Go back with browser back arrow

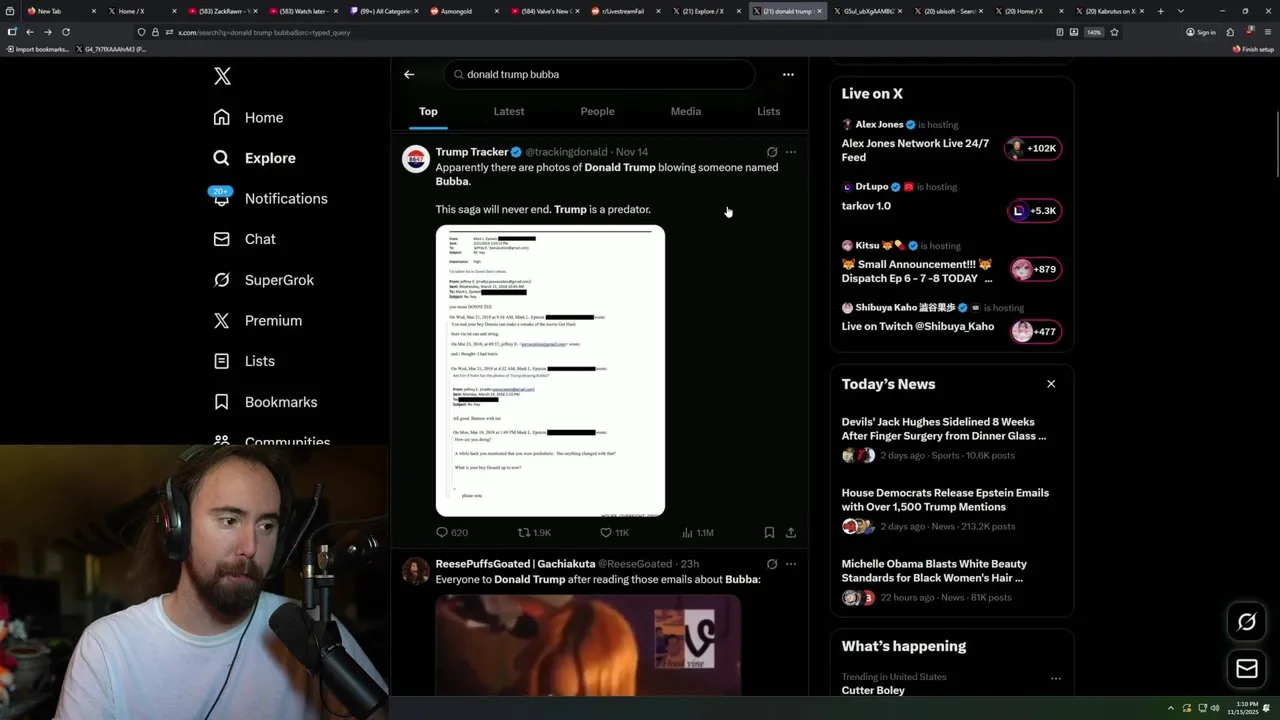(x=29, y=32)
